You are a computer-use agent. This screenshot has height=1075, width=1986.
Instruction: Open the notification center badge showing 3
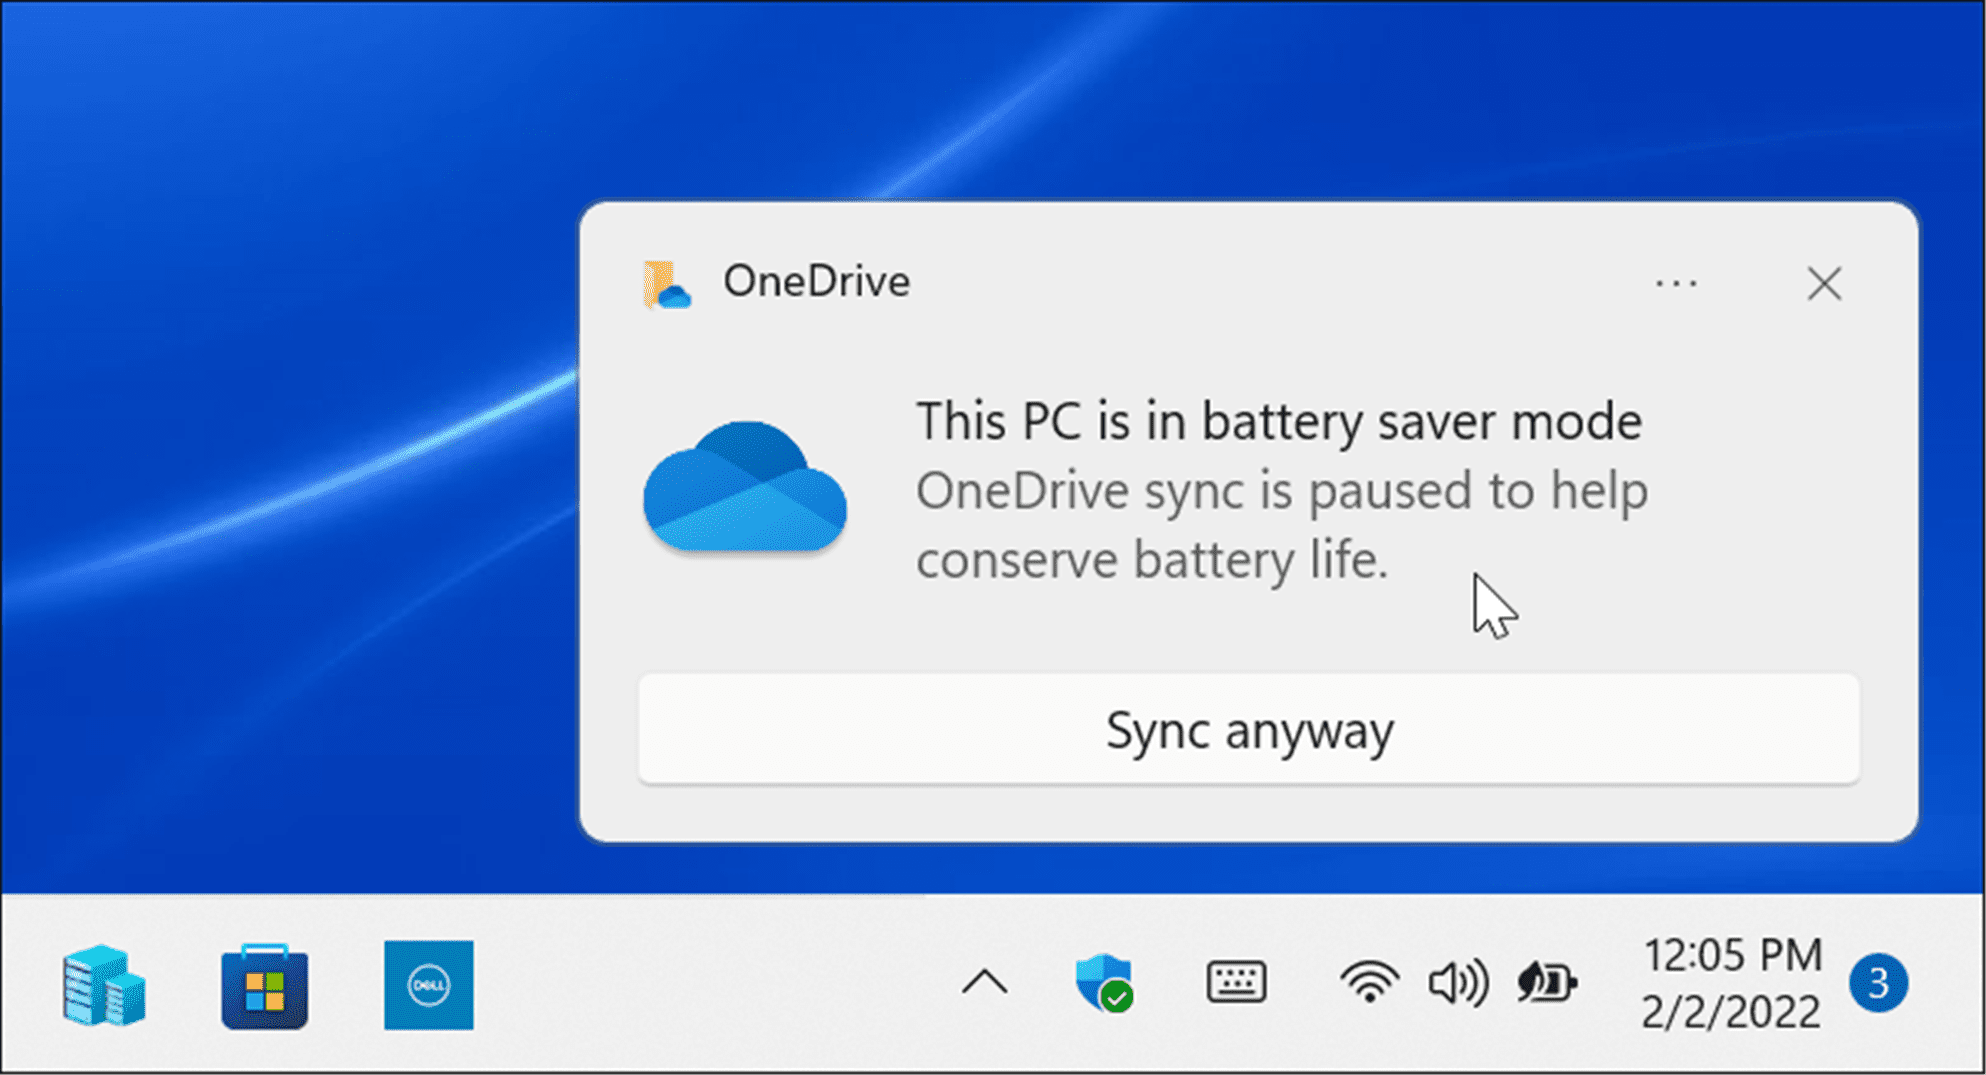pyautogui.click(x=1880, y=983)
